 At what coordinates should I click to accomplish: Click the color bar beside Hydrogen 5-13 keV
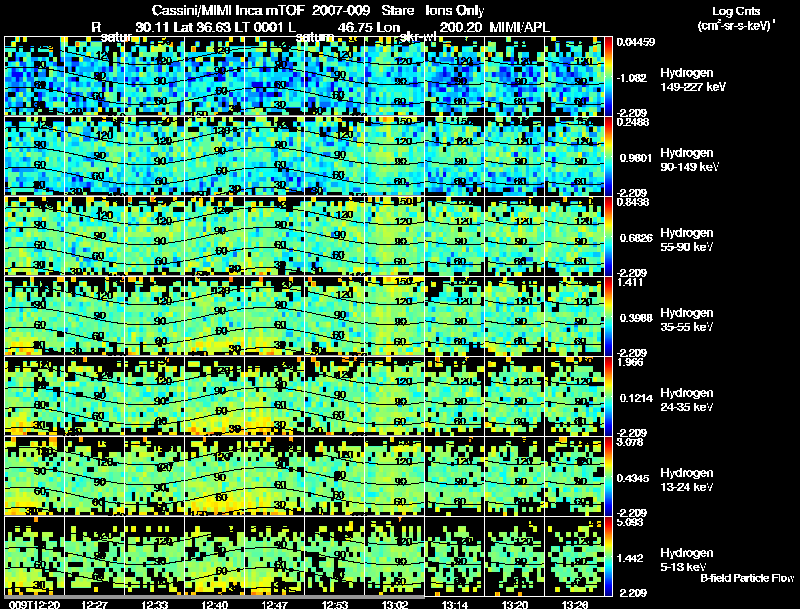[608, 556]
